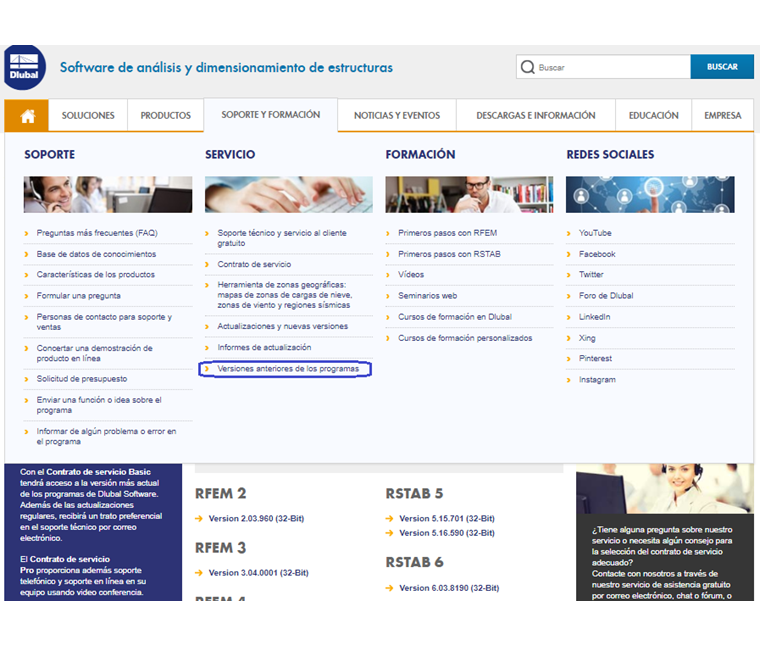Open DESCARGAS E INFORMACIÓN menu
Screen dimensions: 760x647
point(536,115)
